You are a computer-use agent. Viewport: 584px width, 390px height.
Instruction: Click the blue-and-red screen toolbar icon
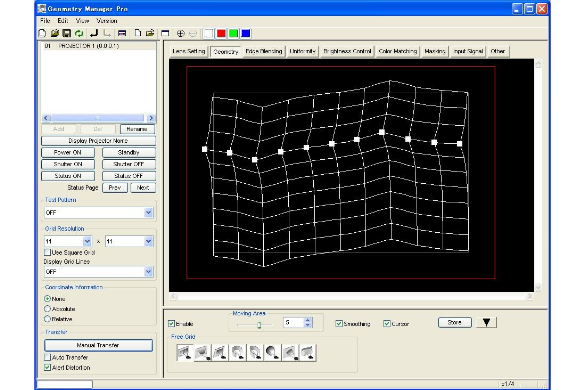tap(122, 34)
